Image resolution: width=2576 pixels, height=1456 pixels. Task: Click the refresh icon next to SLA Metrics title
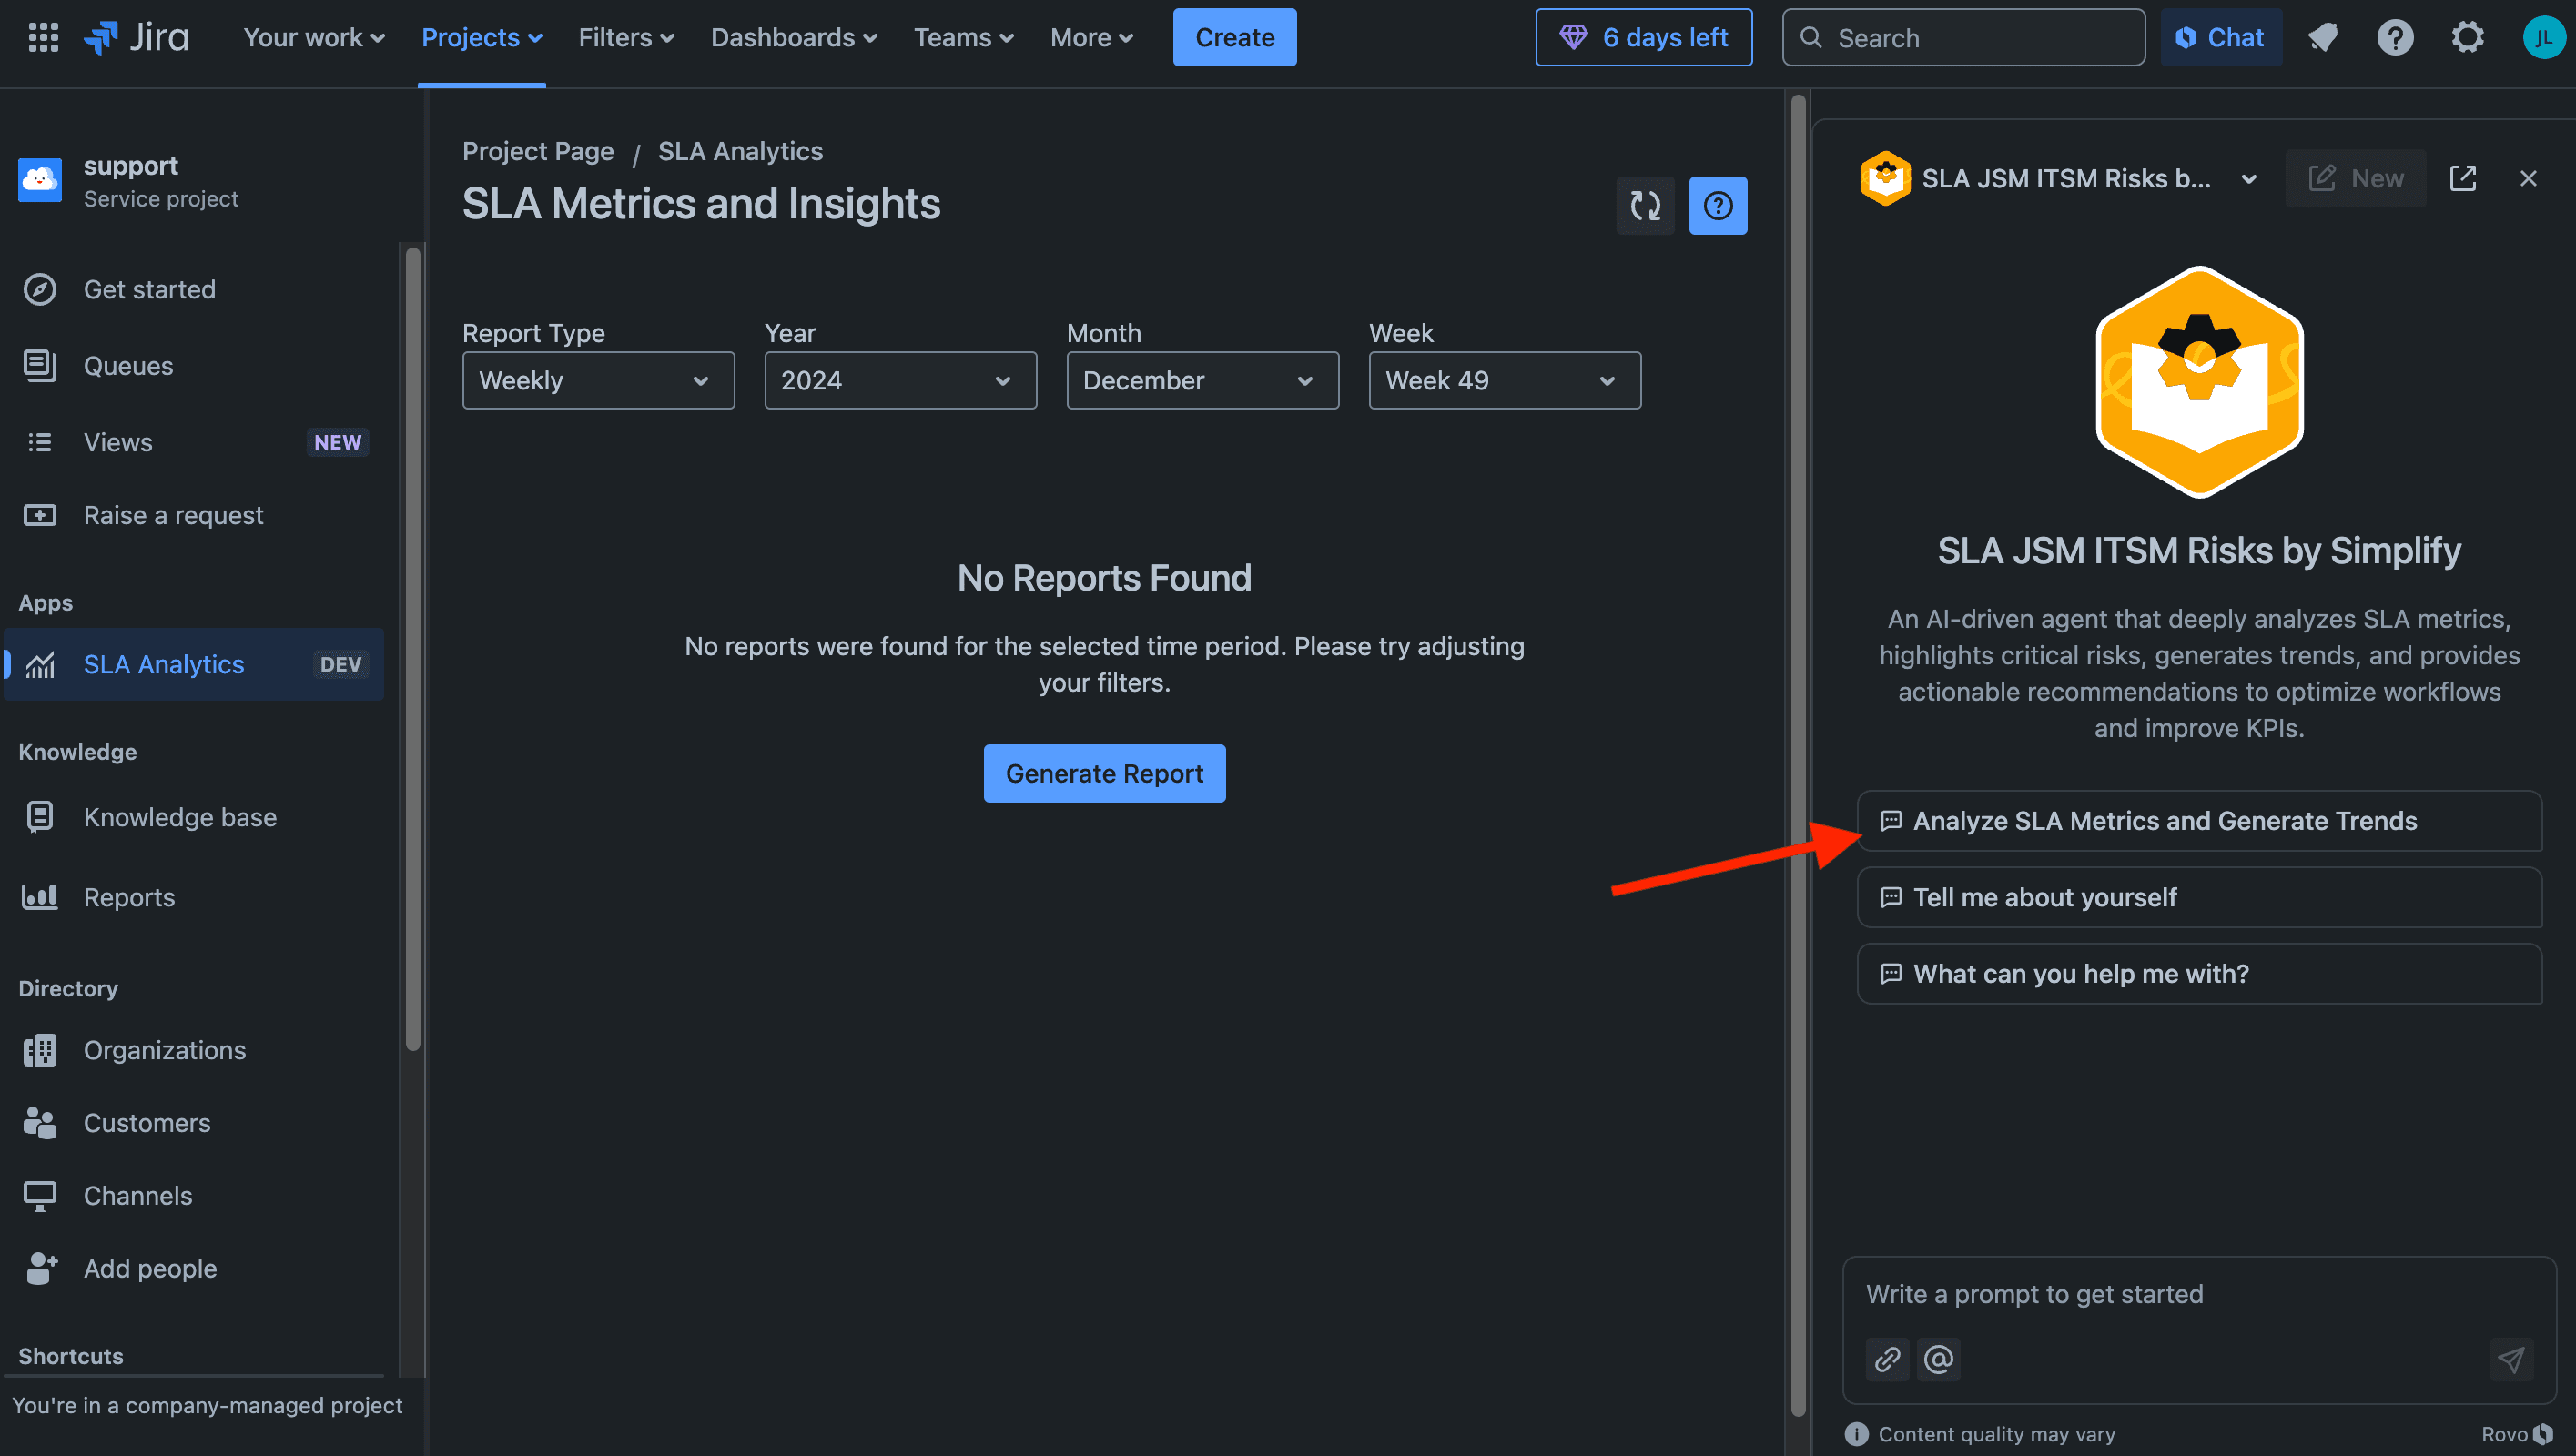(x=1645, y=206)
